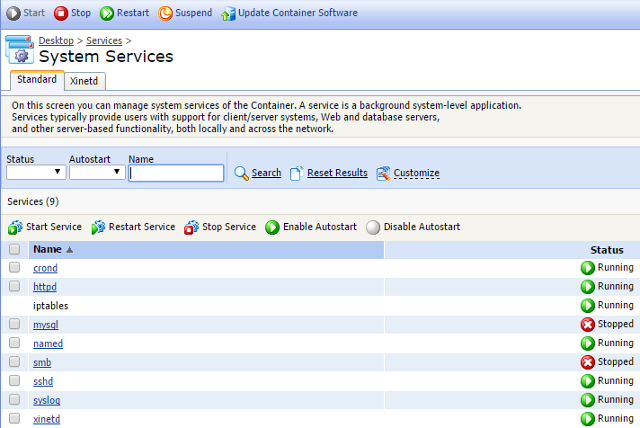Switch to the Xinetd tab

click(x=85, y=81)
